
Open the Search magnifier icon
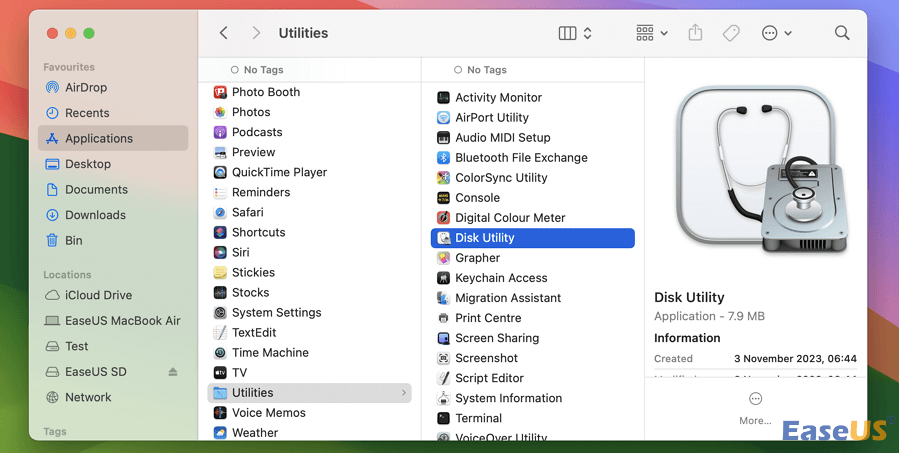point(842,33)
